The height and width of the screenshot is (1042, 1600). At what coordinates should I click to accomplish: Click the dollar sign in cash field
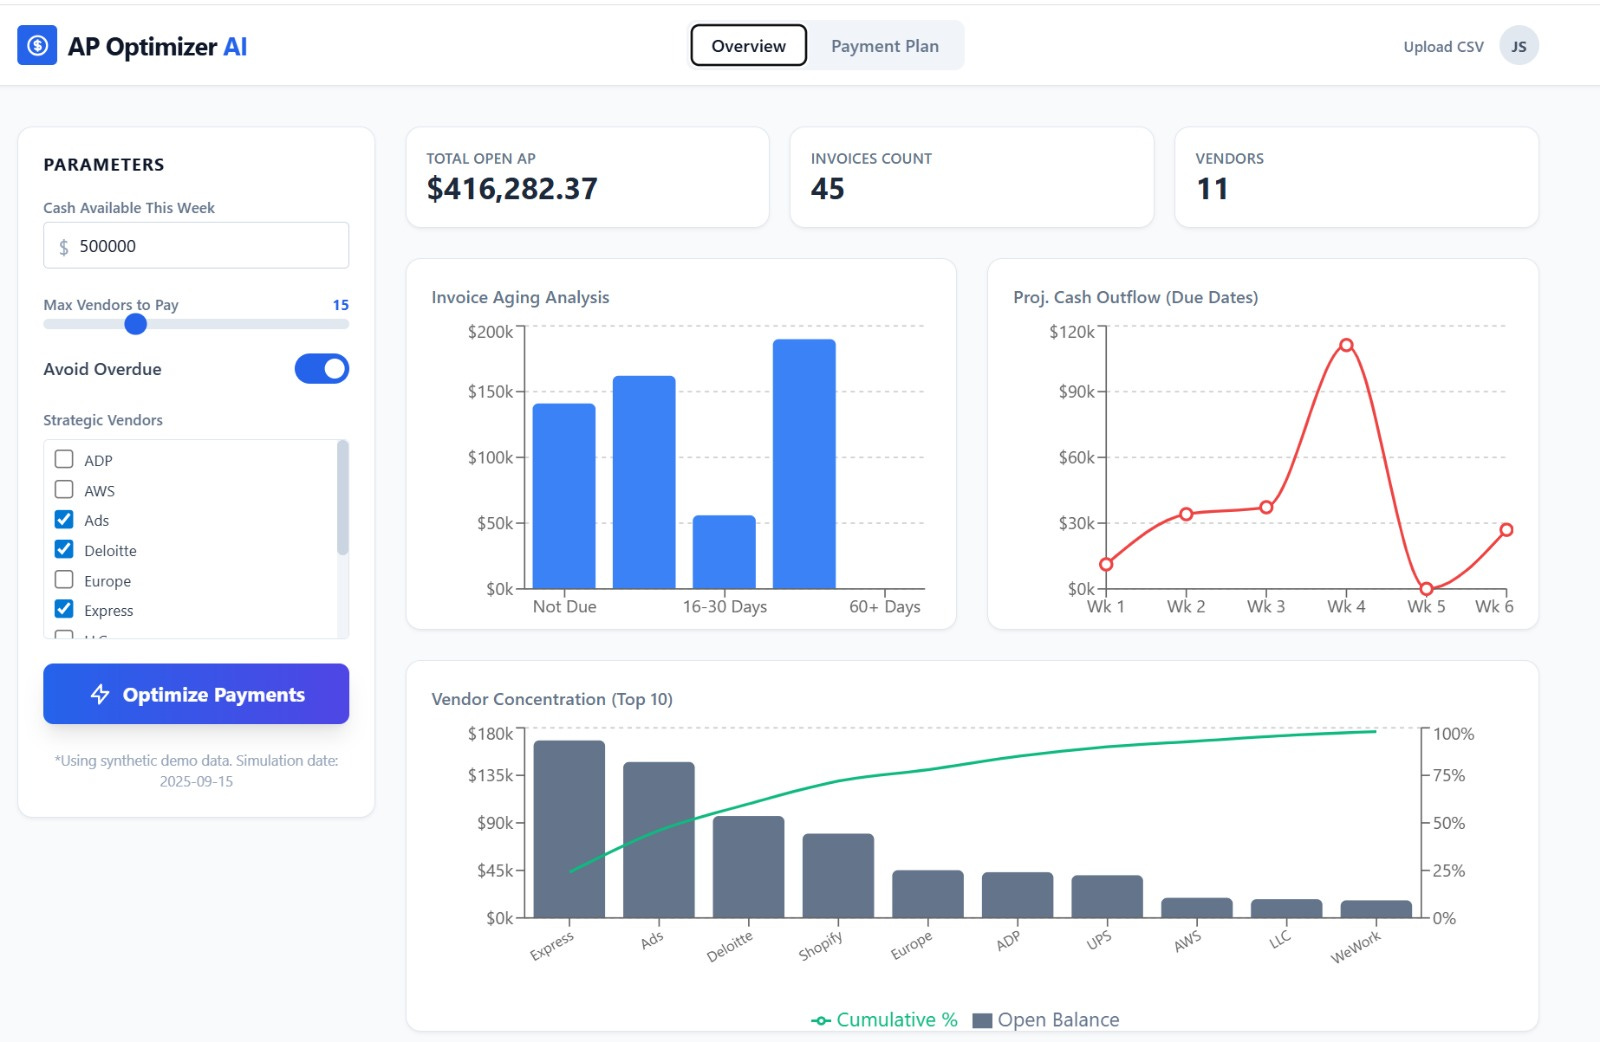point(64,247)
